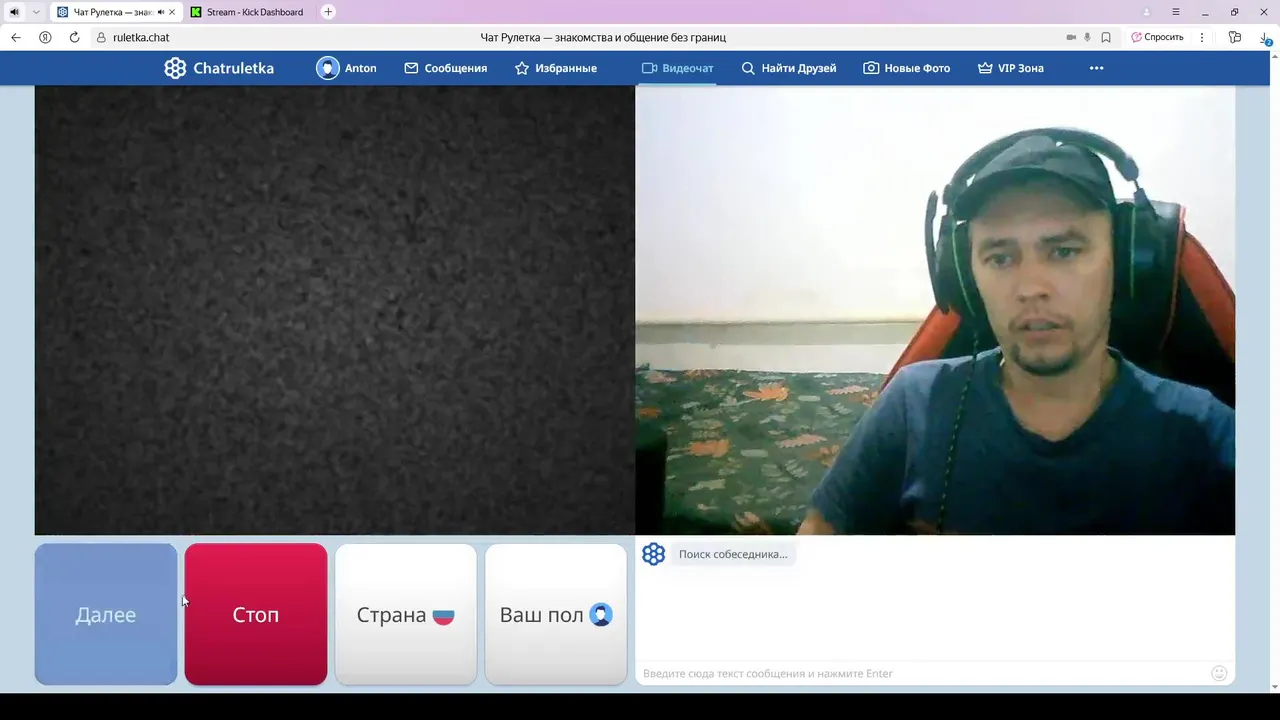Open the Yandex home button
Image resolution: width=1280 pixels, height=720 pixels.
pos(45,37)
